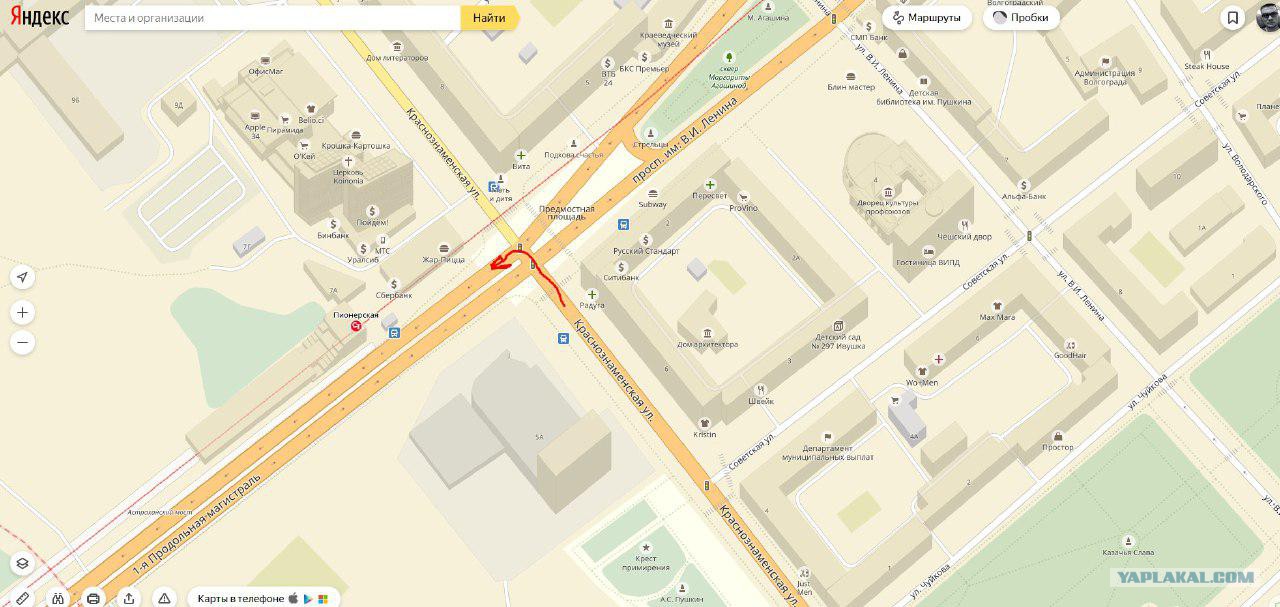
Task: Open the user profile avatar
Action: tap(1267, 18)
